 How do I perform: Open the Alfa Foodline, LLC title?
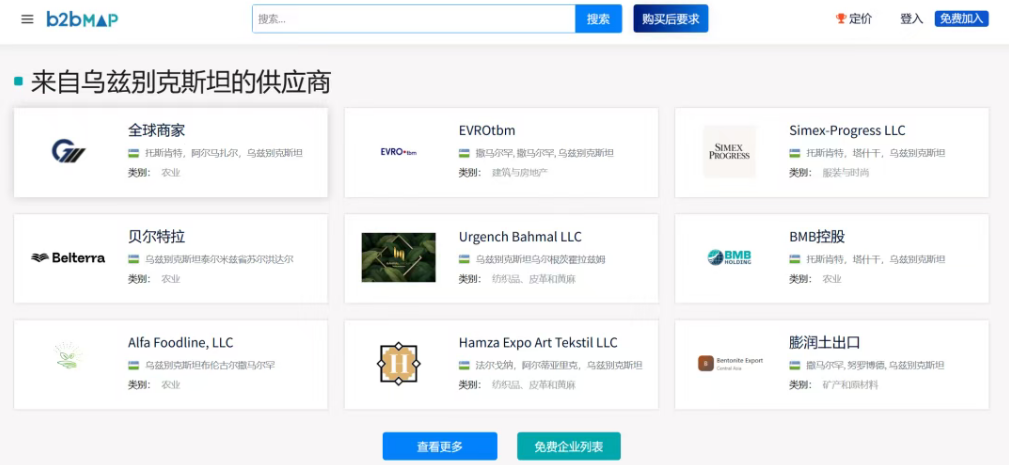[x=180, y=343]
